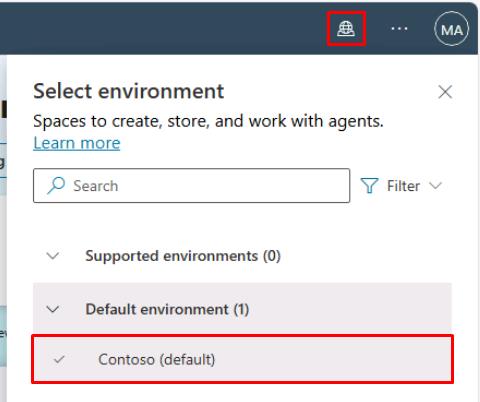Close the Select environment panel

coord(445,92)
